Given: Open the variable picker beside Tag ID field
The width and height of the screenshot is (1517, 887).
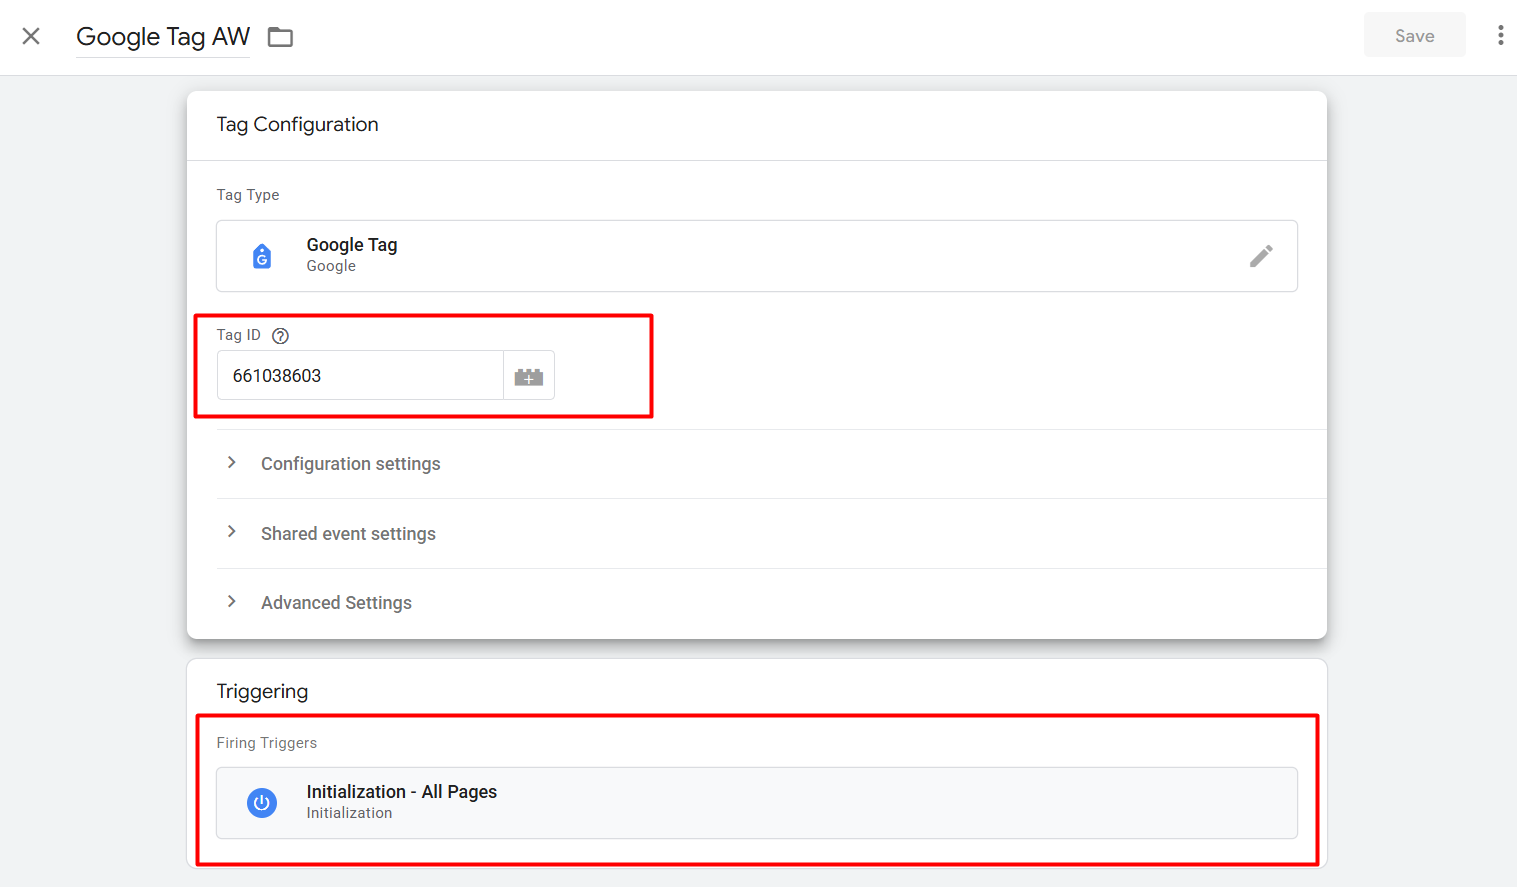Looking at the screenshot, I should click(x=528, y=376).
